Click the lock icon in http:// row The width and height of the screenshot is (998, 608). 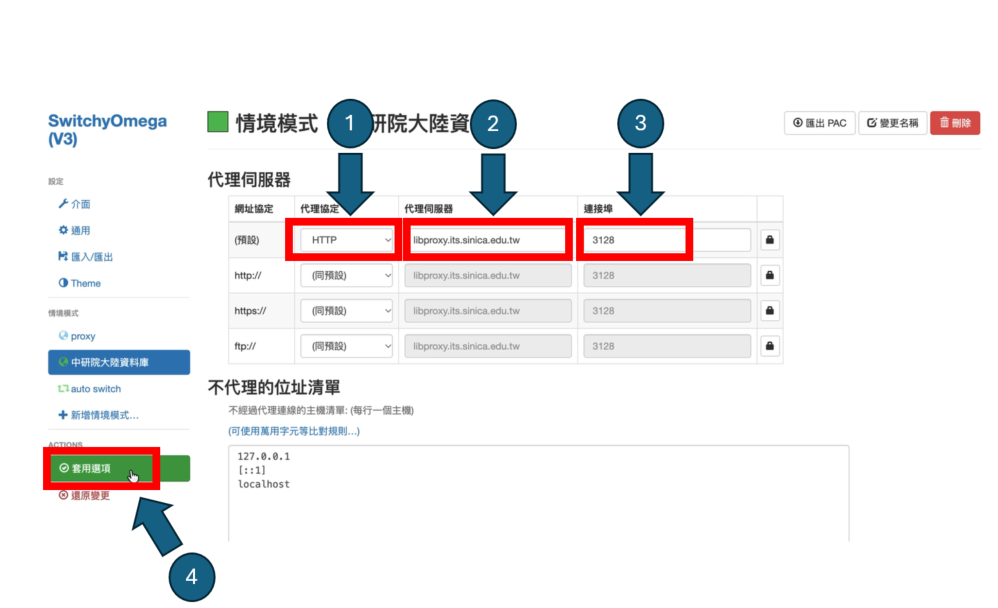tap(770, 276)
